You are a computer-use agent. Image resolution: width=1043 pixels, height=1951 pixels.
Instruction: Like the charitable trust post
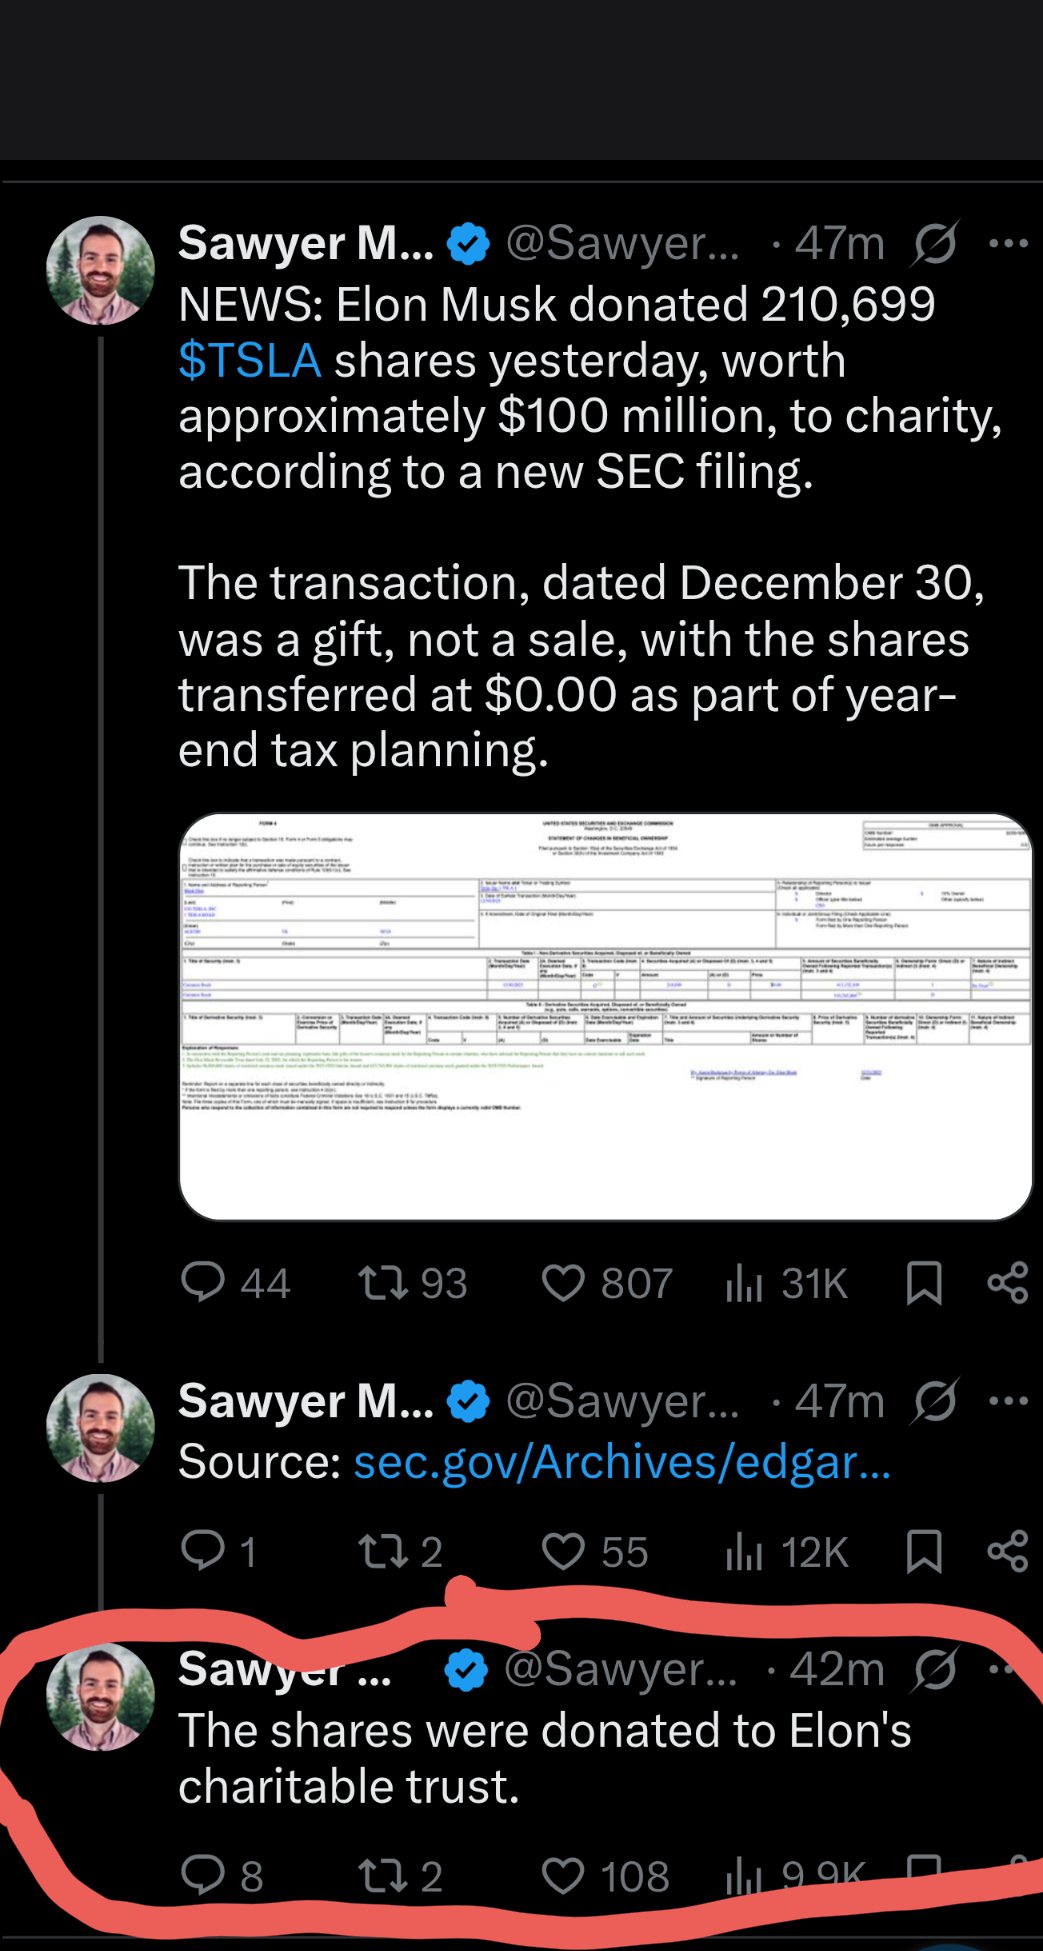(563, 1876)
